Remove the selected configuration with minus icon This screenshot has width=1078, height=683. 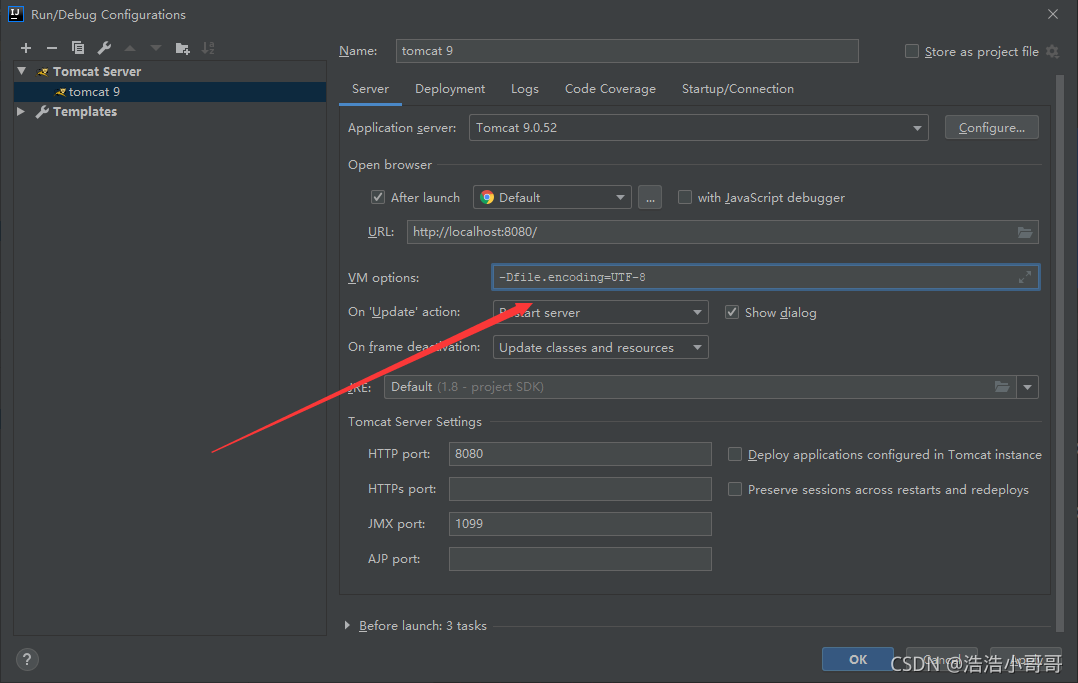point(52,47)
